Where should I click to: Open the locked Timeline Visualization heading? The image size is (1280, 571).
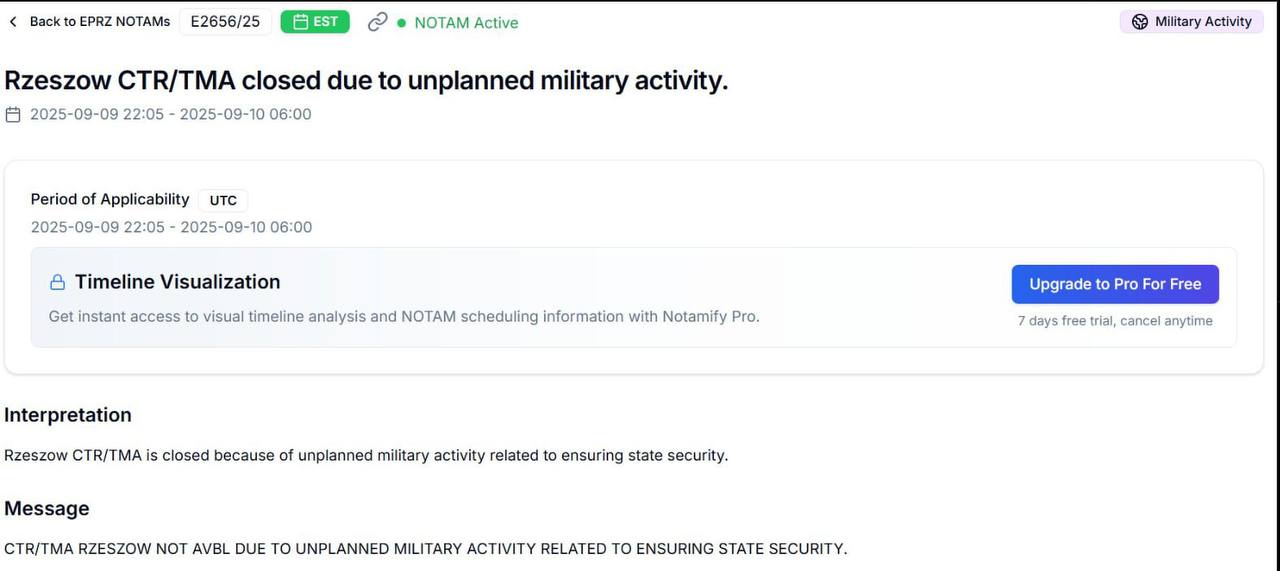(x=177, y=282)
